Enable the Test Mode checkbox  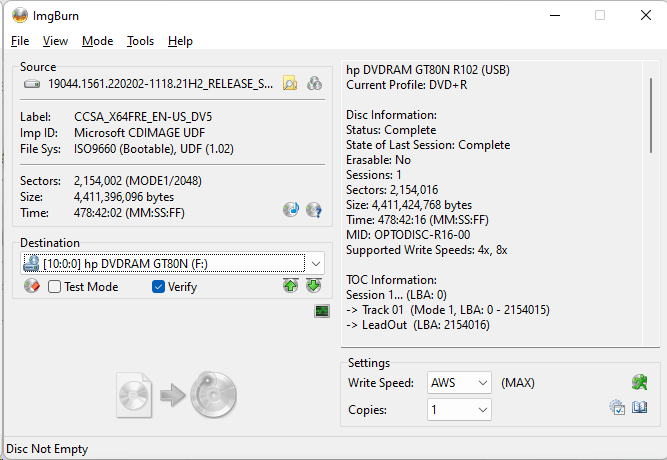[55, 287]
